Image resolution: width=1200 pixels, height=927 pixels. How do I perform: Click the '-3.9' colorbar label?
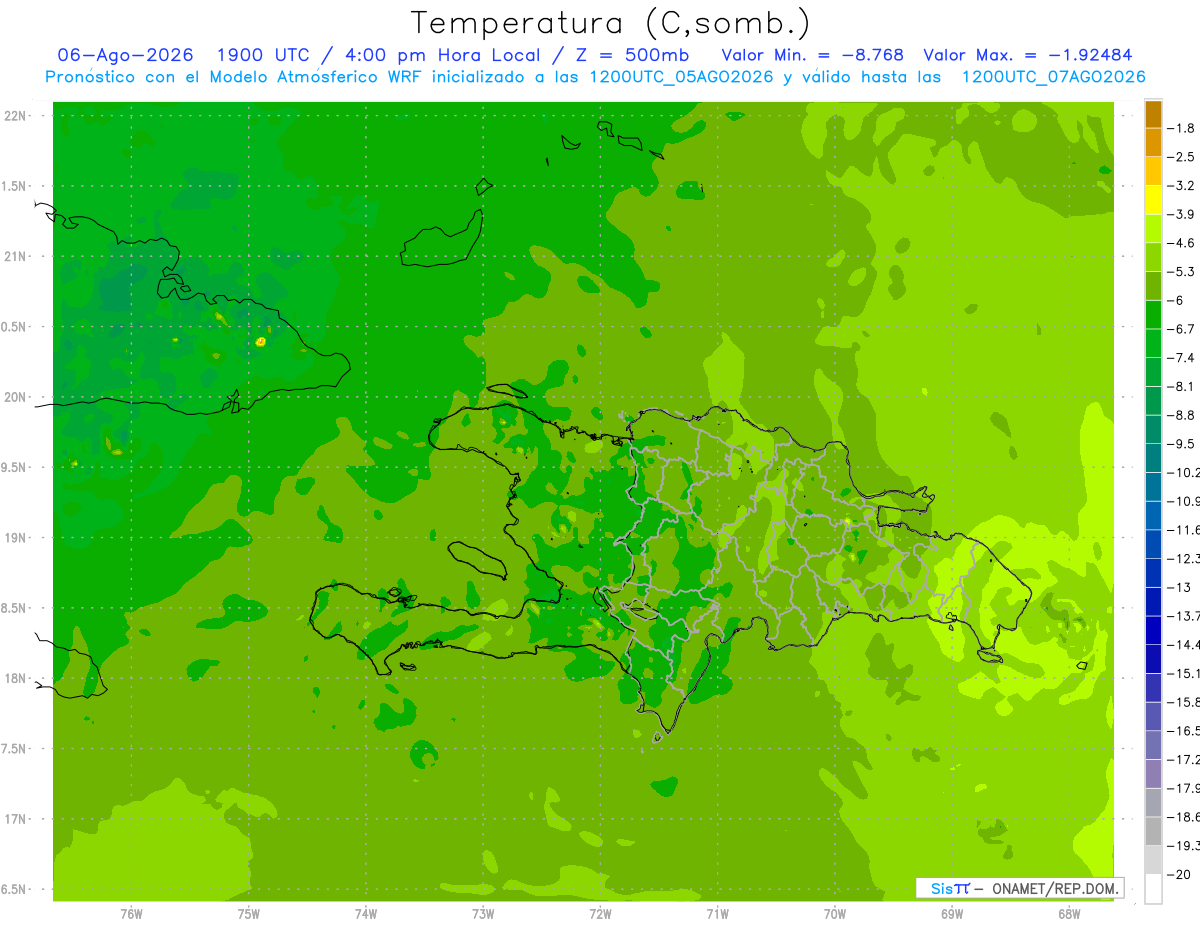(x=1183, y=214)
